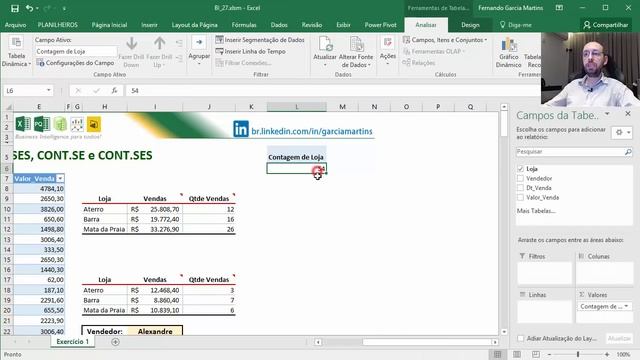This screenshot has height=360, width=640.
Task: Open the Tabela Dinâmica options icon
Action: click(16, 42)
